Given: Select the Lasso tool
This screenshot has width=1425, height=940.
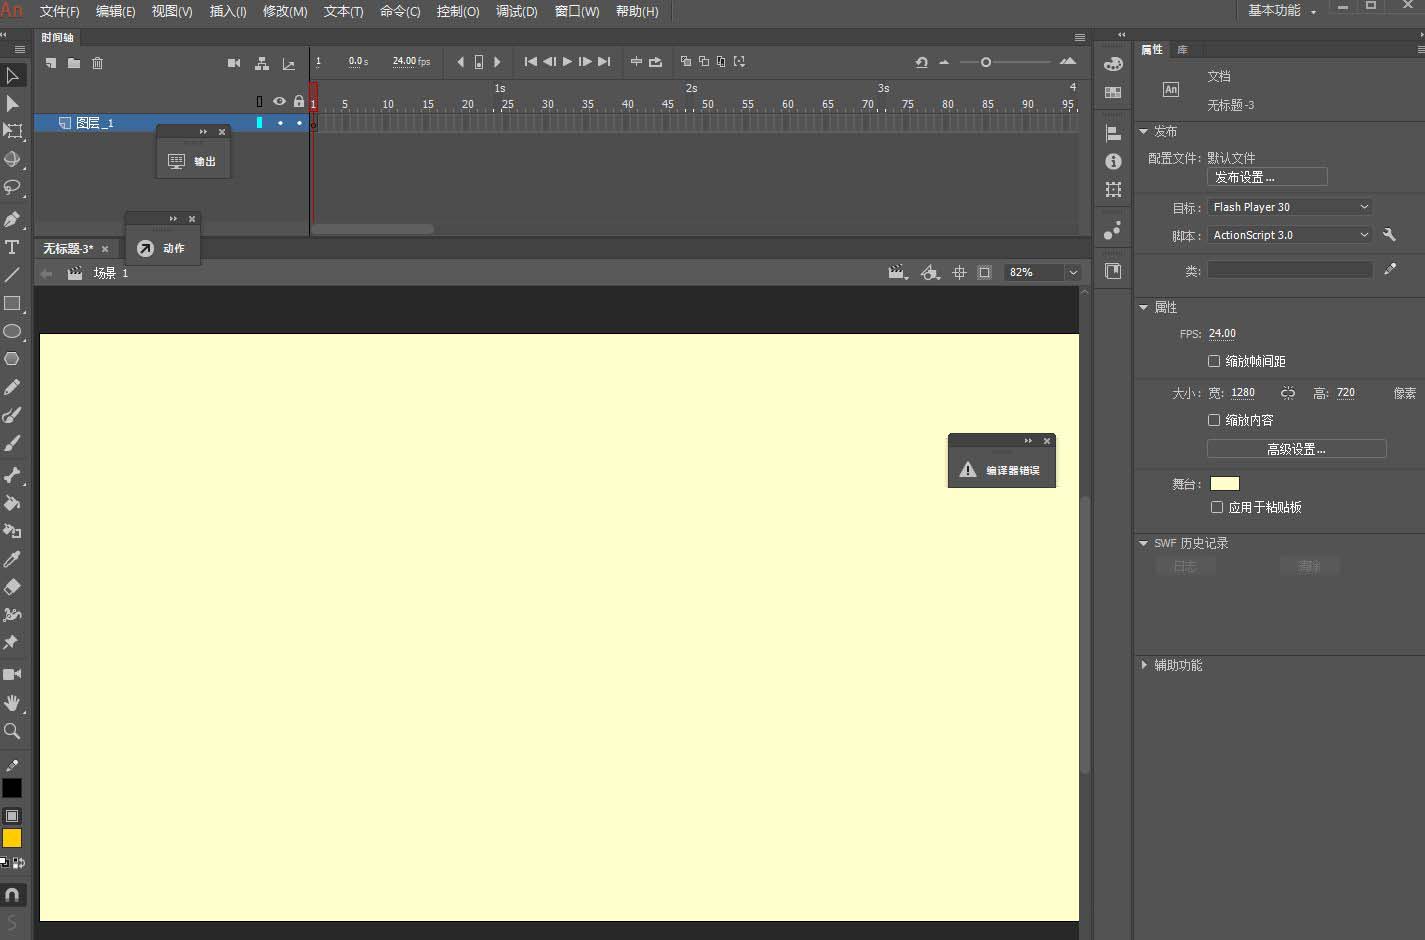Looking at the screenshot, I should (x=12, y=187).
